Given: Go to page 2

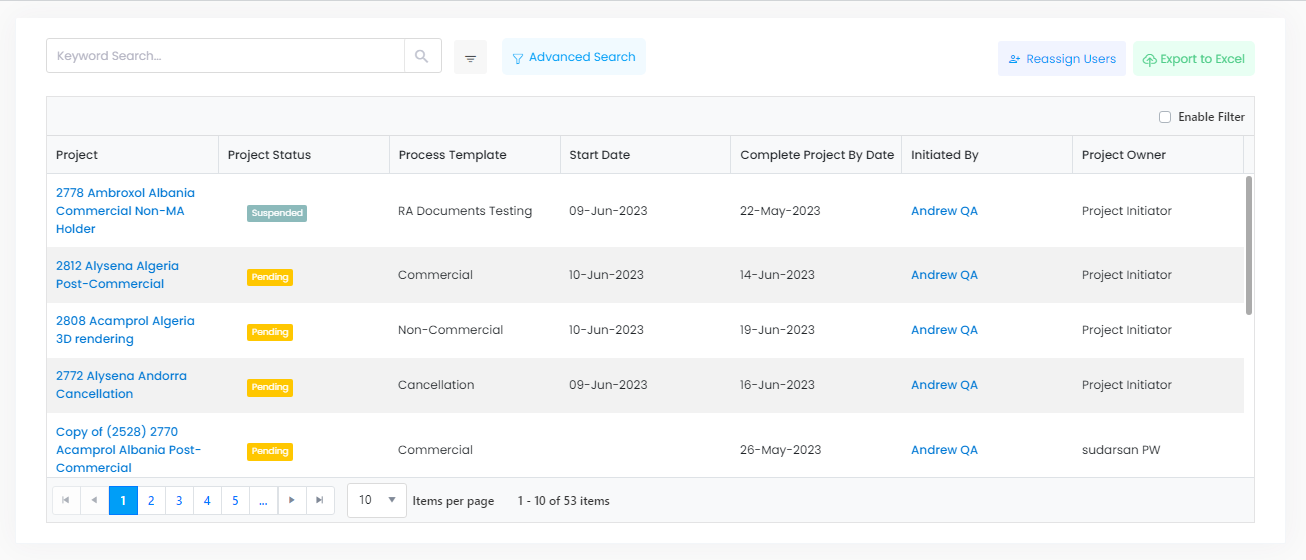Looking at the screenshot, I should coord(151,500).
